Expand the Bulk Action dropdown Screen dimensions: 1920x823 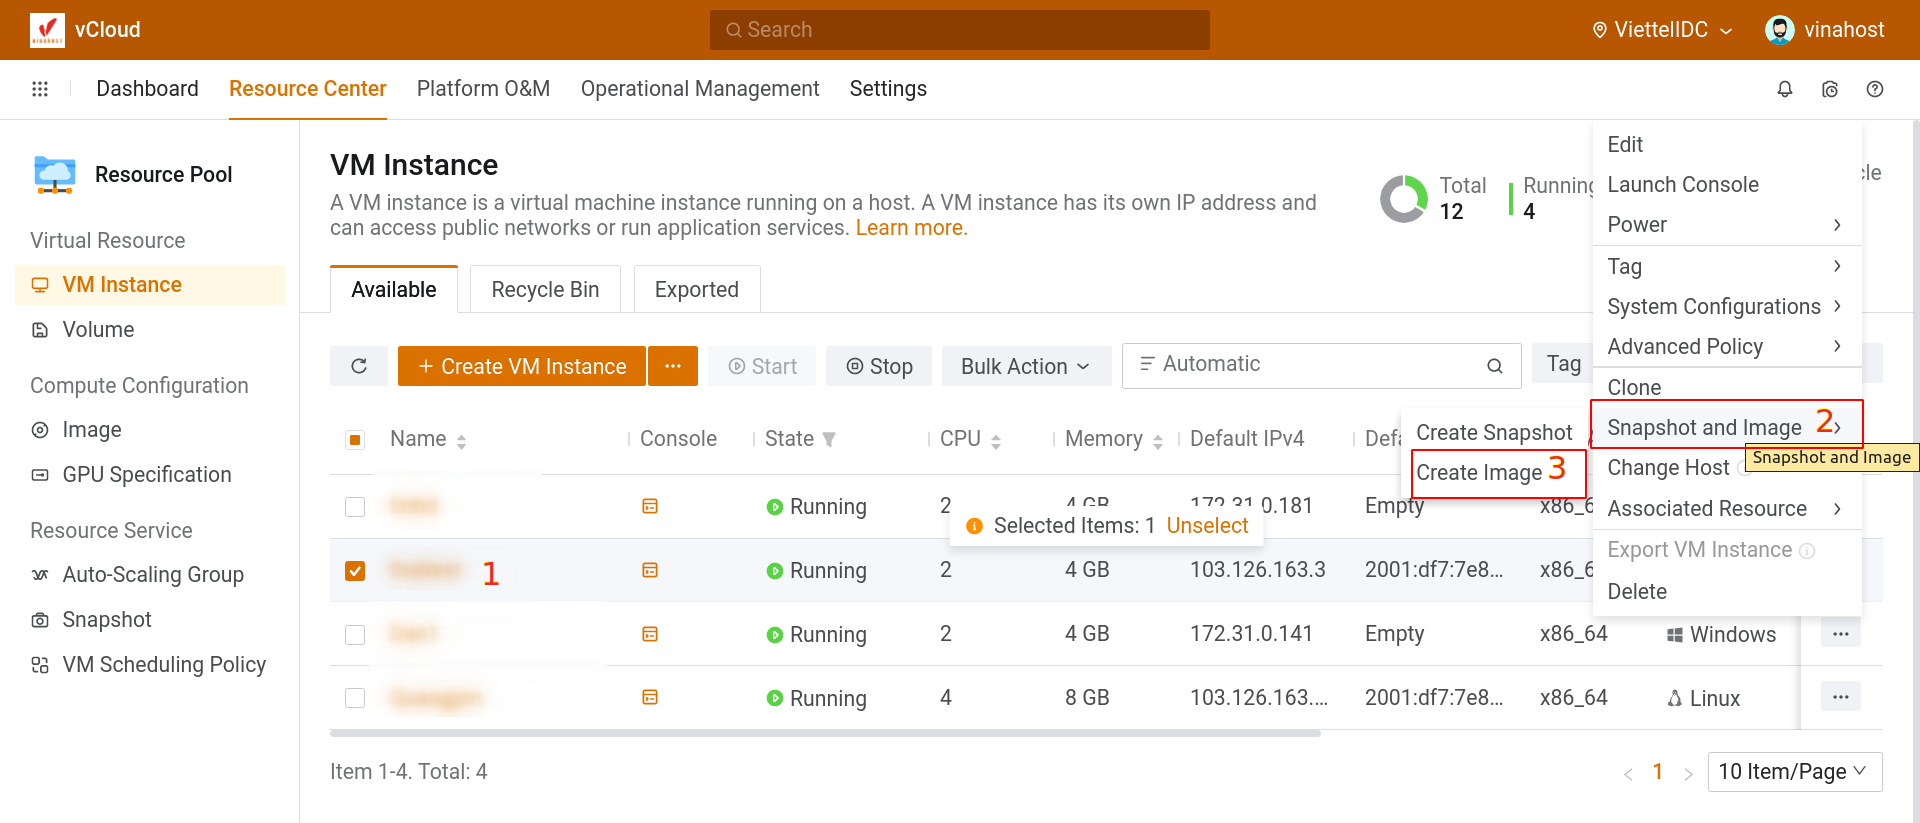click(x=1025, y=366)
